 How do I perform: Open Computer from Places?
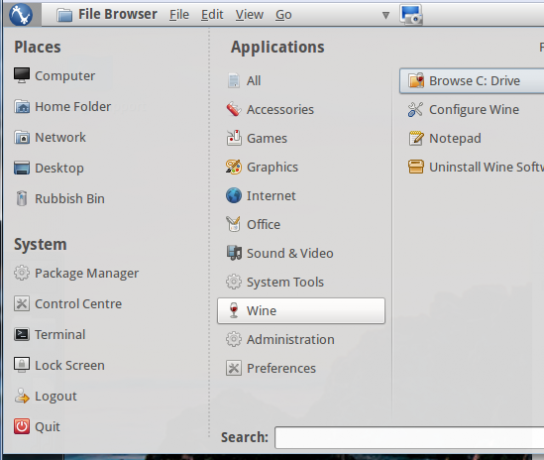[54, 76]
